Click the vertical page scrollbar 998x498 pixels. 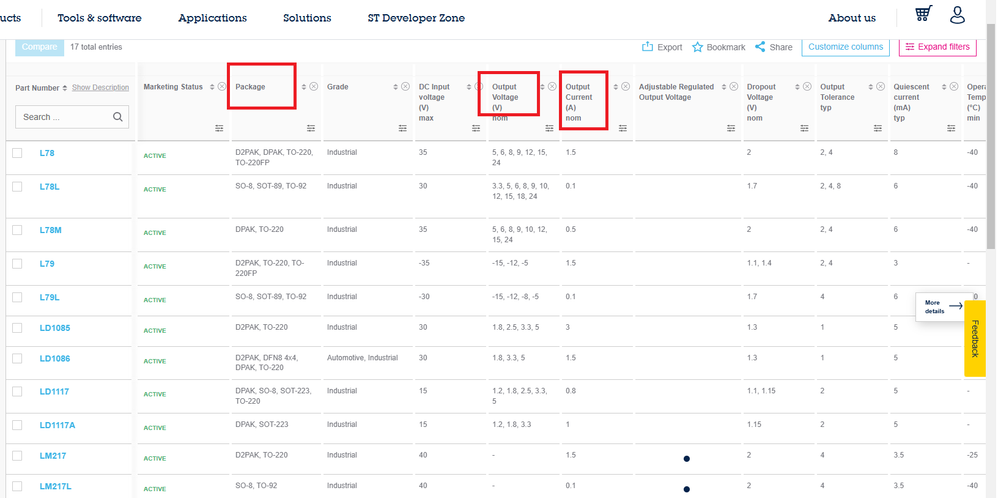990,137
